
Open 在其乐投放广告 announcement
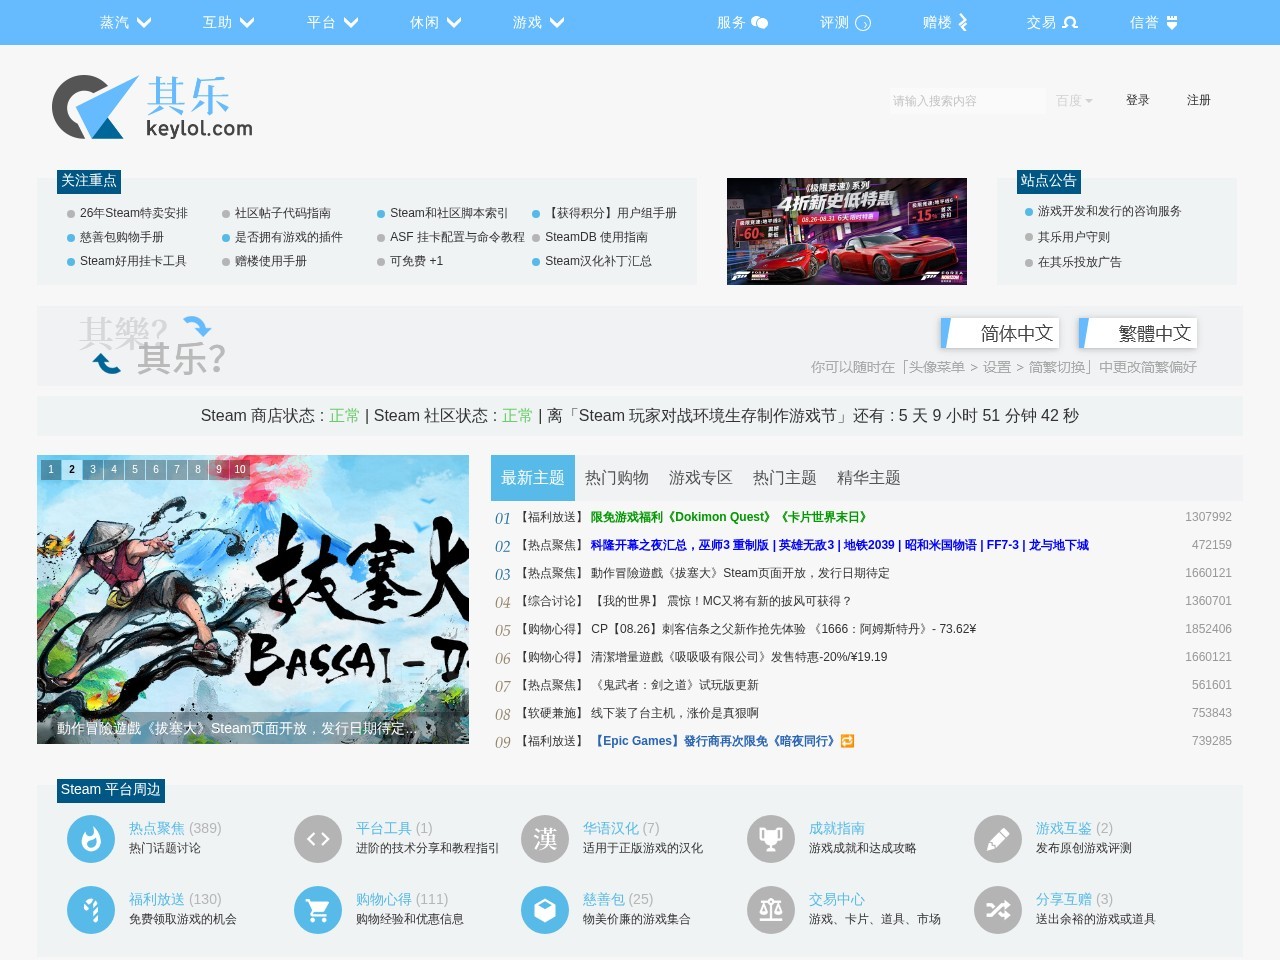(x=1080, y=262)
